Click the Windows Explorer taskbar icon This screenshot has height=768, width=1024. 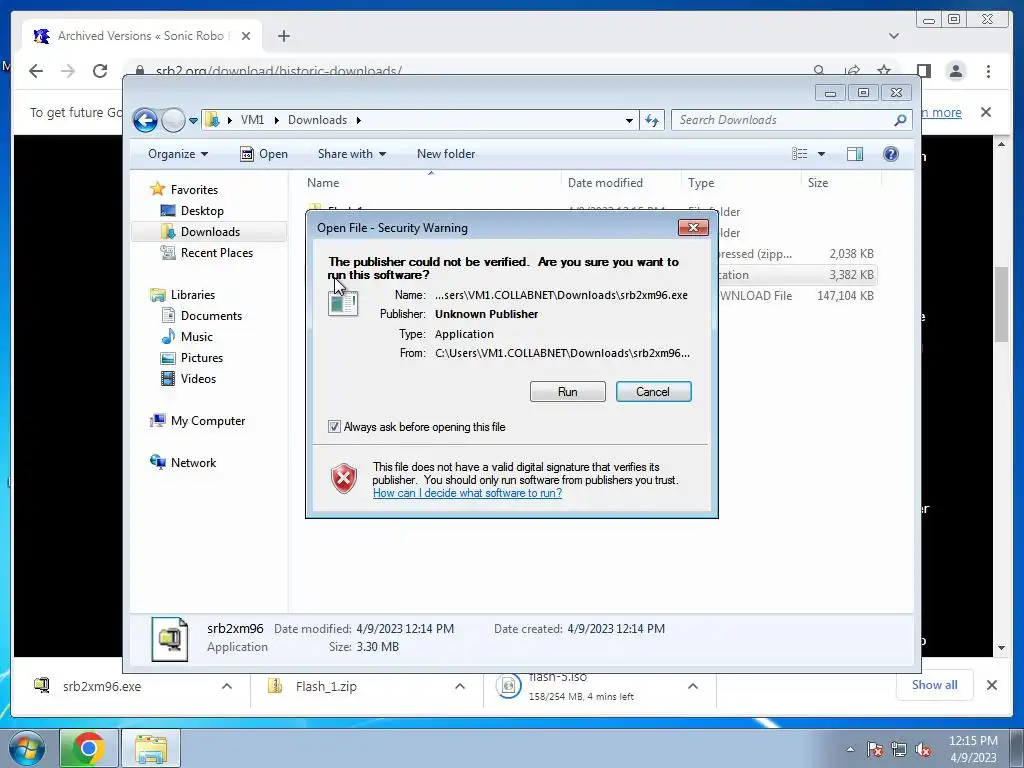pos(151,748)
